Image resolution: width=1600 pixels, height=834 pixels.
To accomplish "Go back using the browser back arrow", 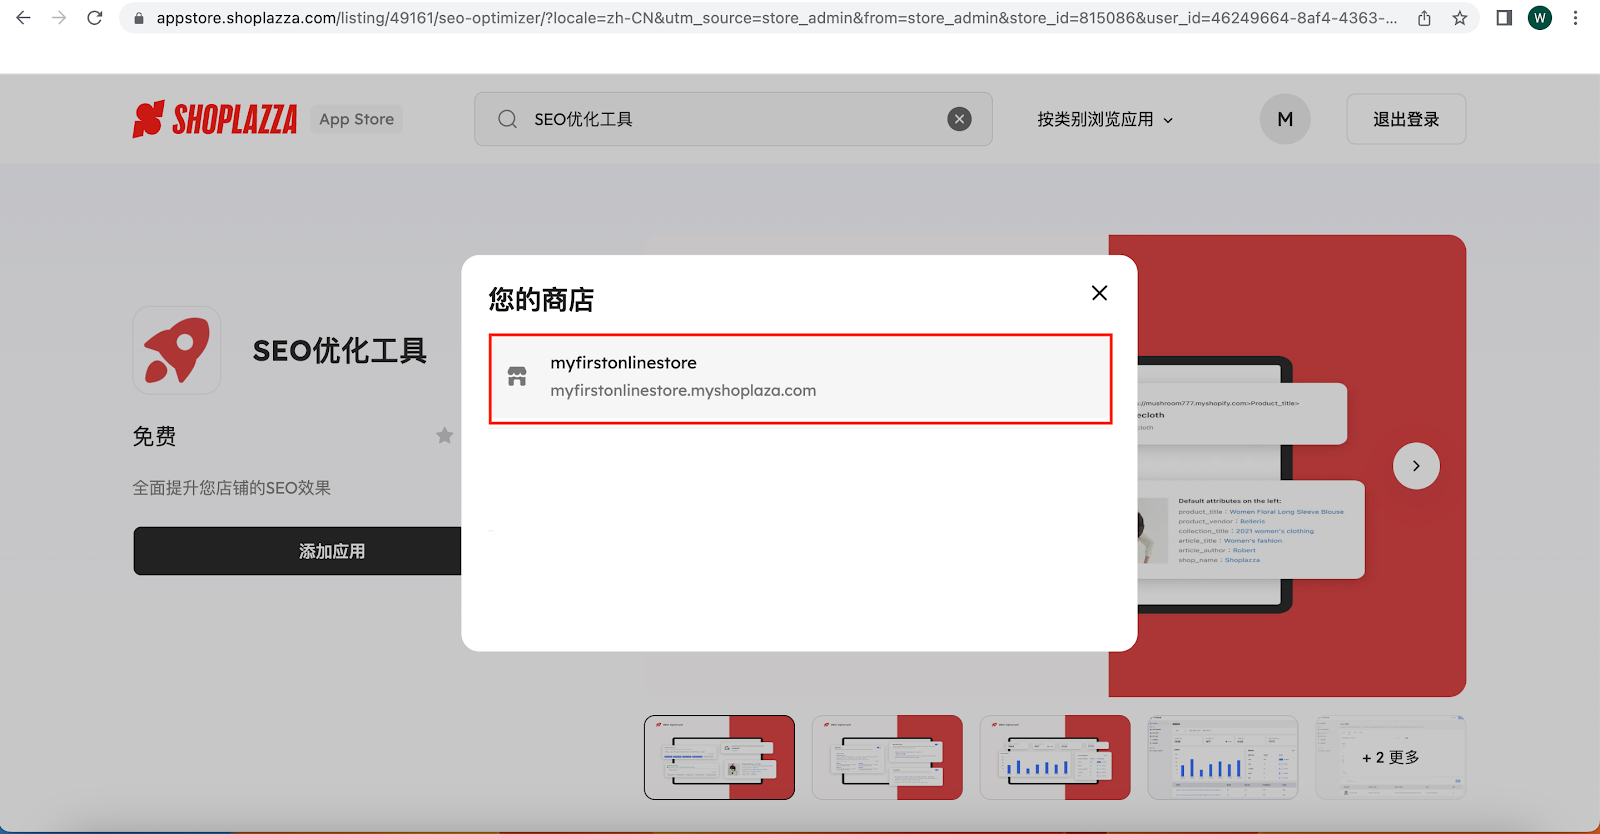I will point(23,18).
